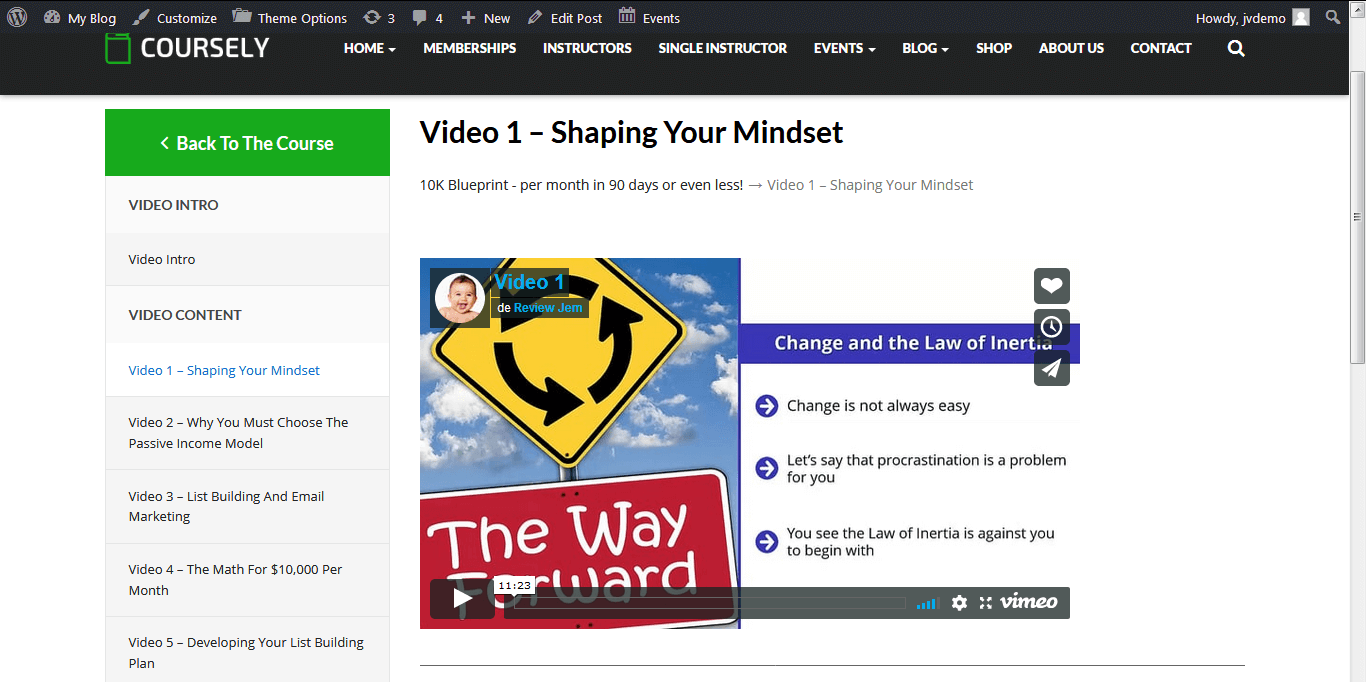Click the header search magnifier icon
The height and width of the screenshot is (682, 1366).
point(1236,49)
